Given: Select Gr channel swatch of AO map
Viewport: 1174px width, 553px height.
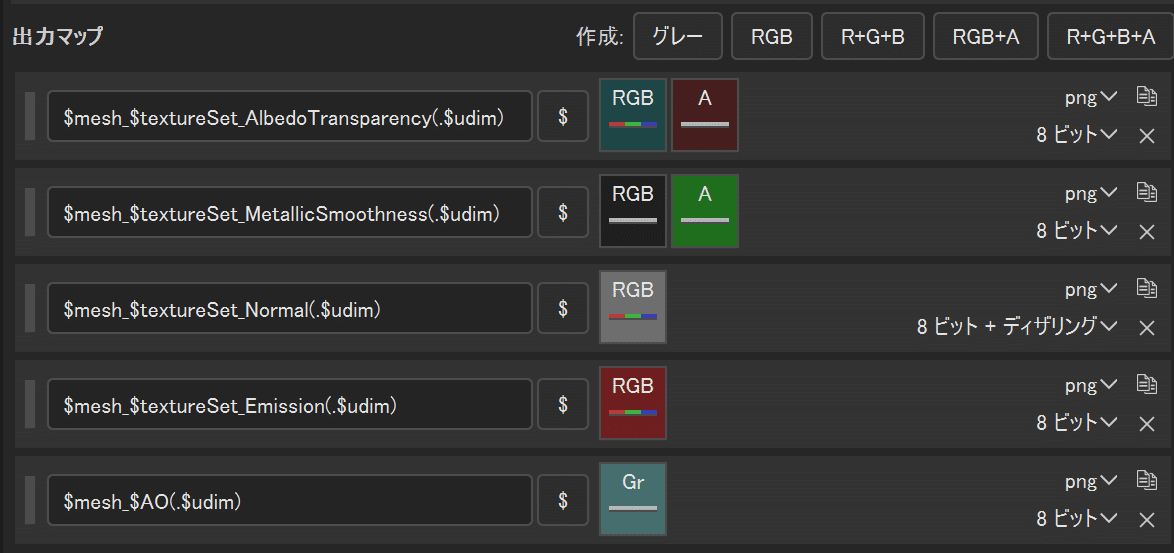Looking at the screenshot, I should pos(633,498).
